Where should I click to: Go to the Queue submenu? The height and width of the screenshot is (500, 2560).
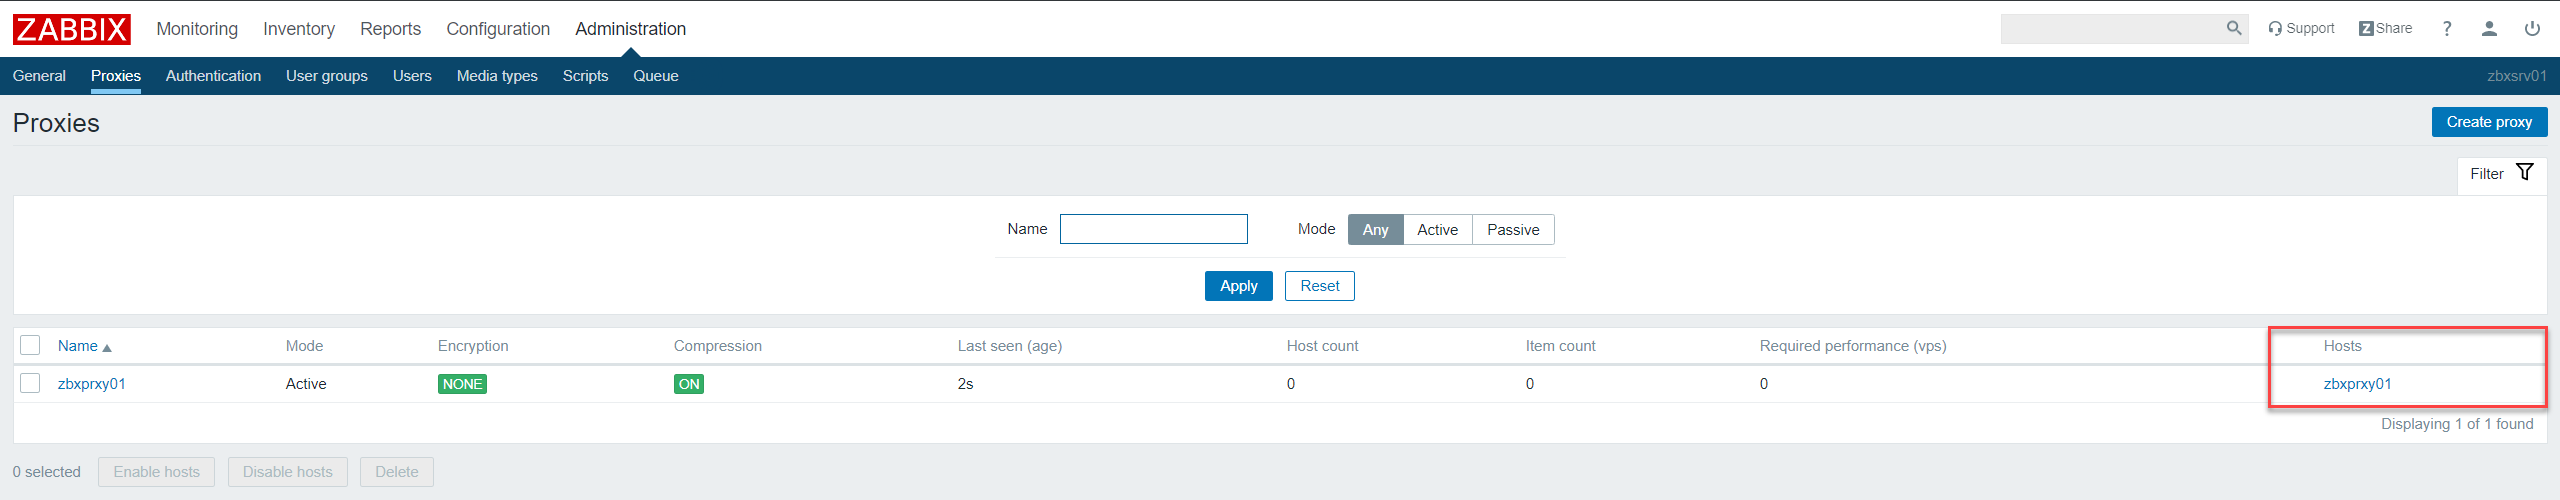point(656,76)
